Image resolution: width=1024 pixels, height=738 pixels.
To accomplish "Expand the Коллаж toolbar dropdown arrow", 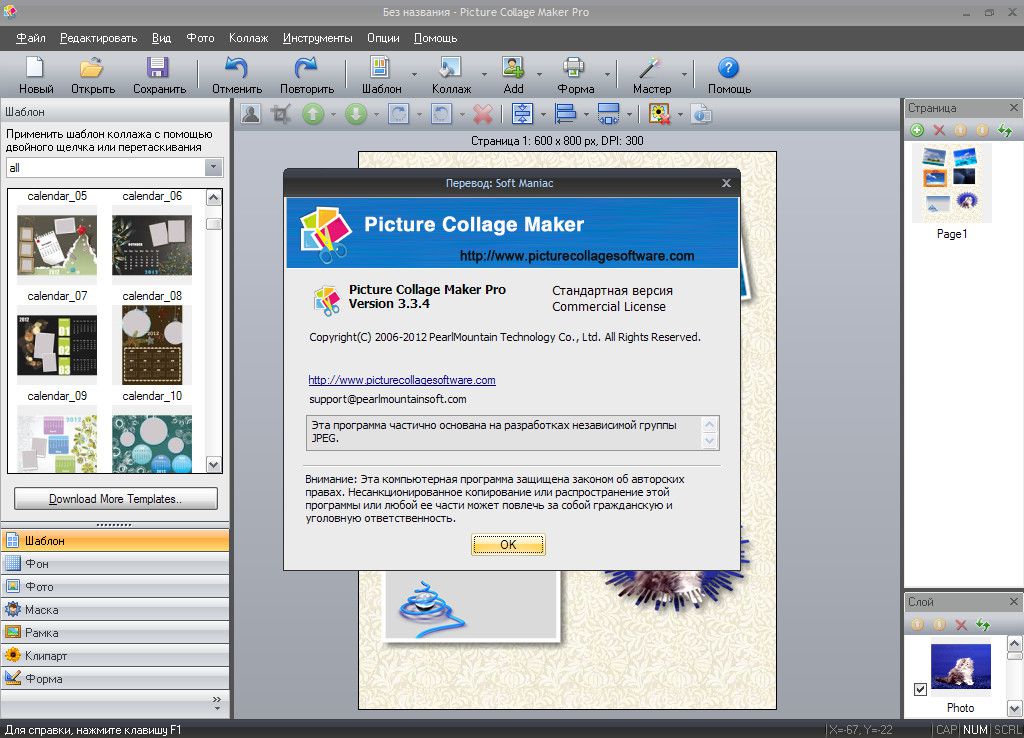I will coord(484,74).
